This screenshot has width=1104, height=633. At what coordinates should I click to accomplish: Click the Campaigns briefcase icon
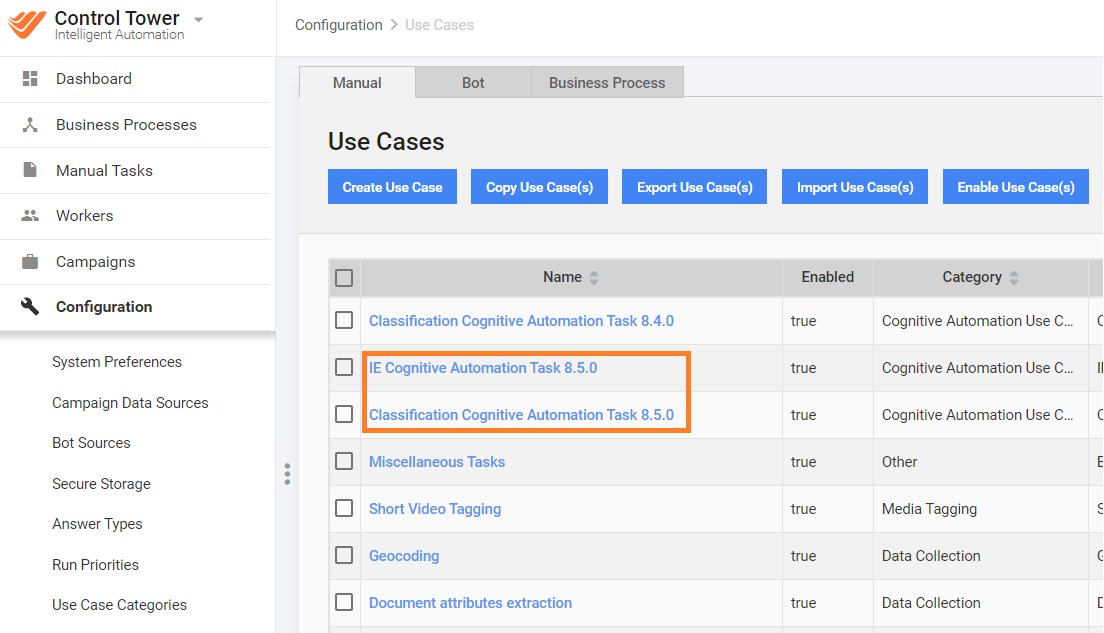30,261
